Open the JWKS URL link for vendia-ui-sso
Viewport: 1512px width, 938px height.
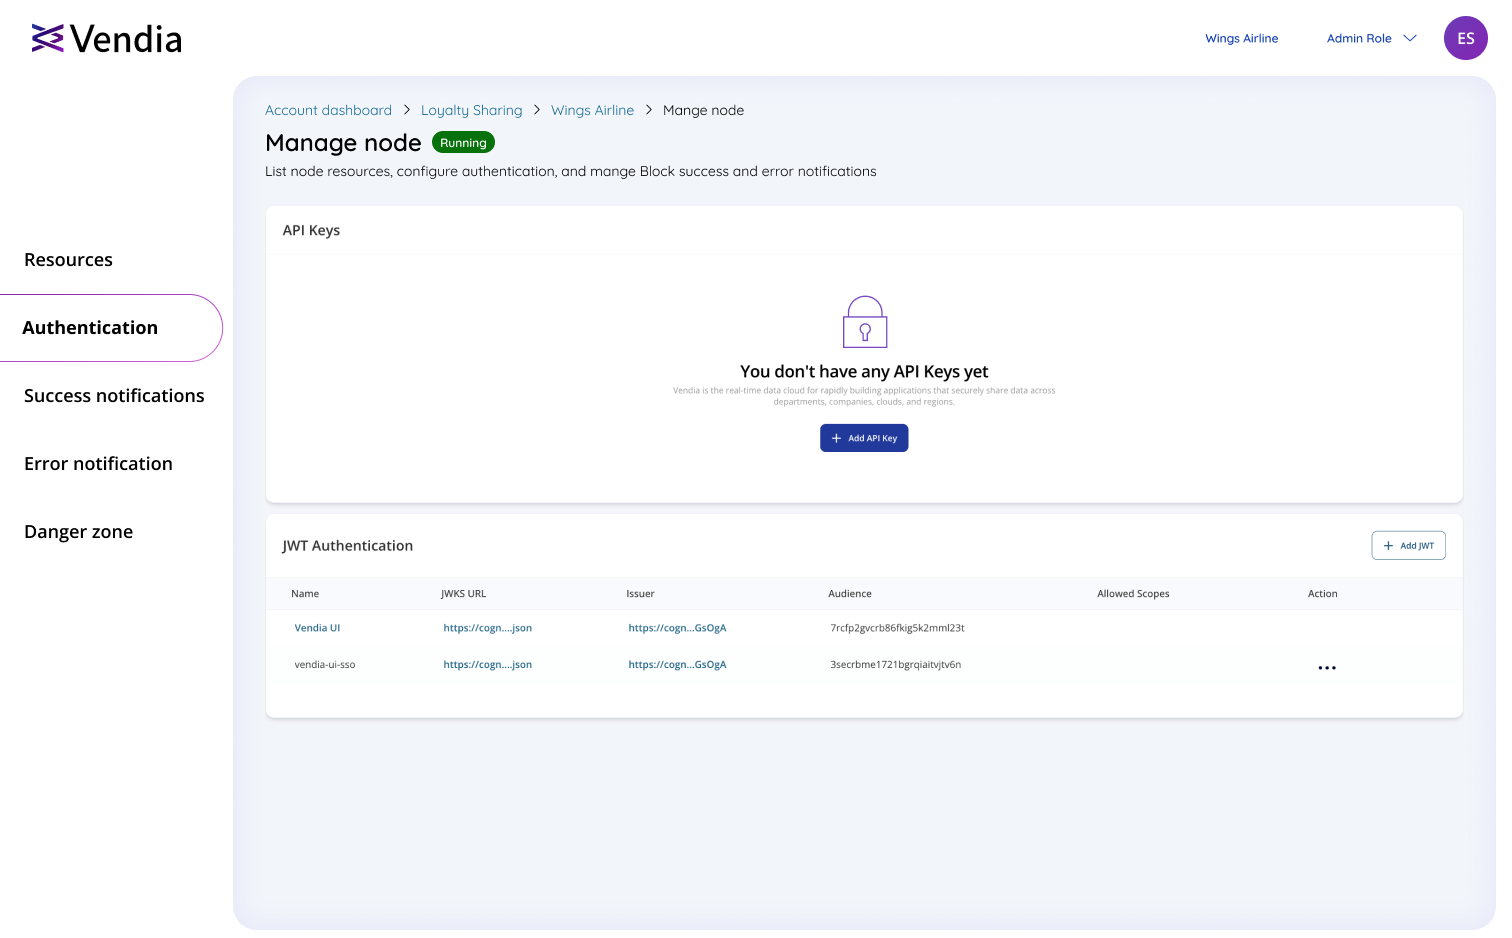click(487, 664)
